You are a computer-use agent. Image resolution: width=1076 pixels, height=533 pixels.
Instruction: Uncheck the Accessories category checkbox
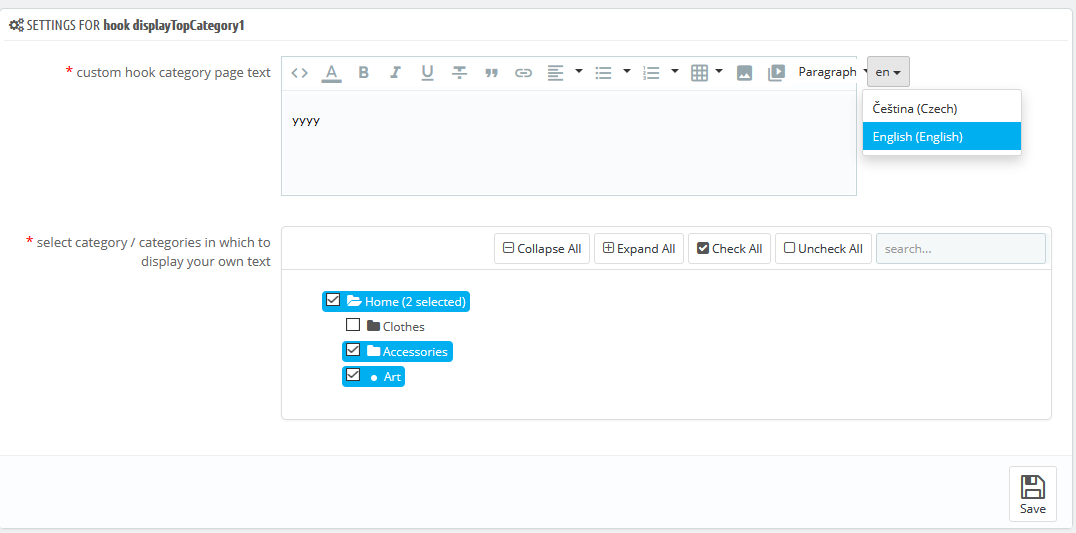(x=353, y=350)
